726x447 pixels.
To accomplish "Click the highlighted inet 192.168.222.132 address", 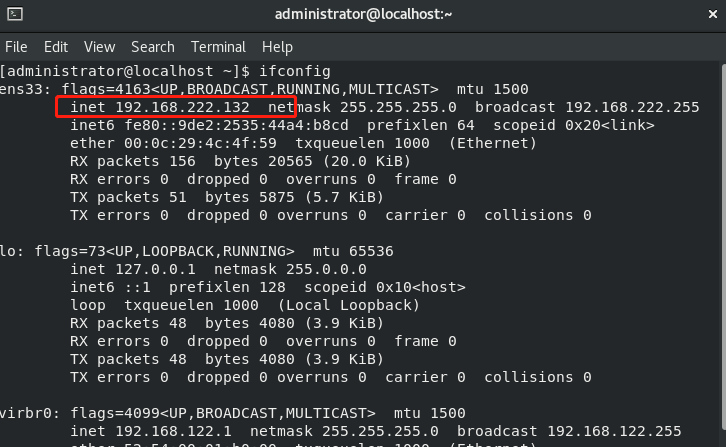I will (x=160, y=107).
